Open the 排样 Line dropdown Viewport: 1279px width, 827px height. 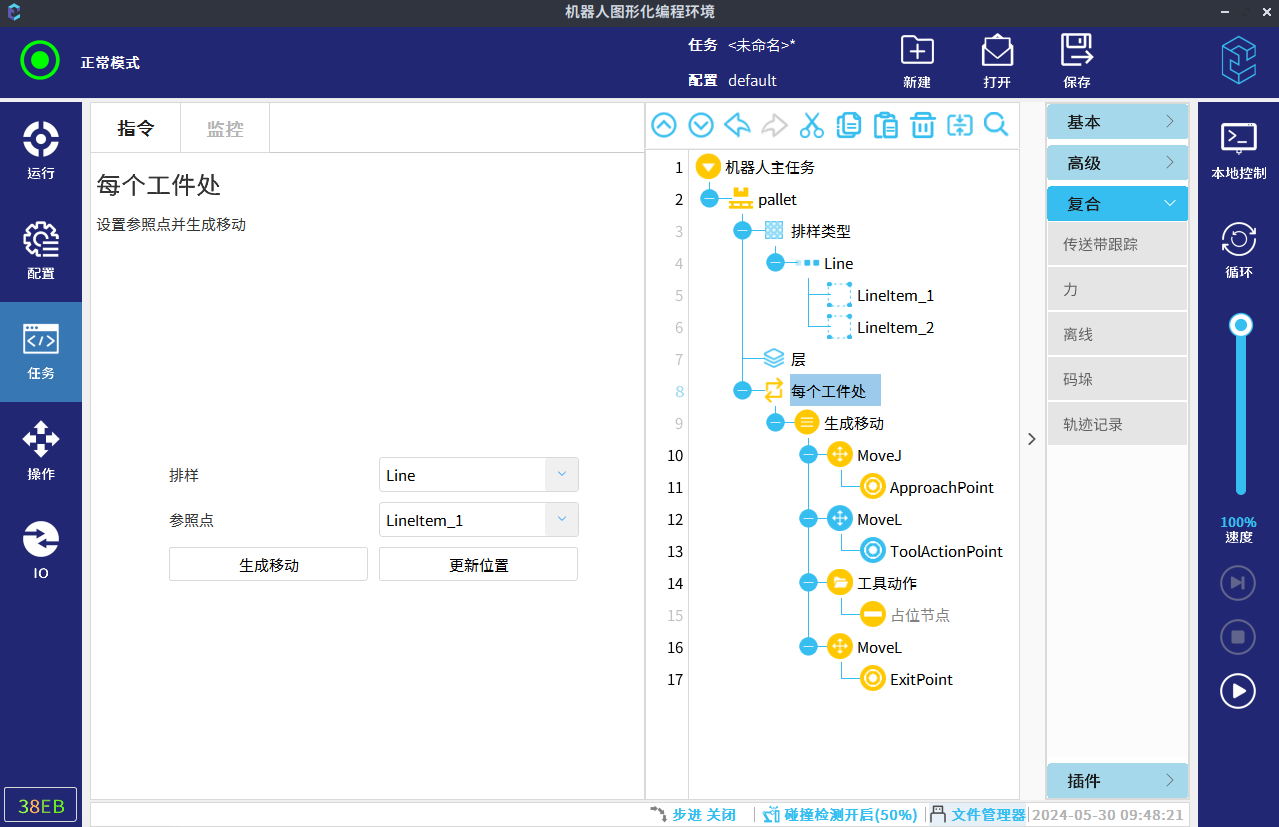coord(561,475)
